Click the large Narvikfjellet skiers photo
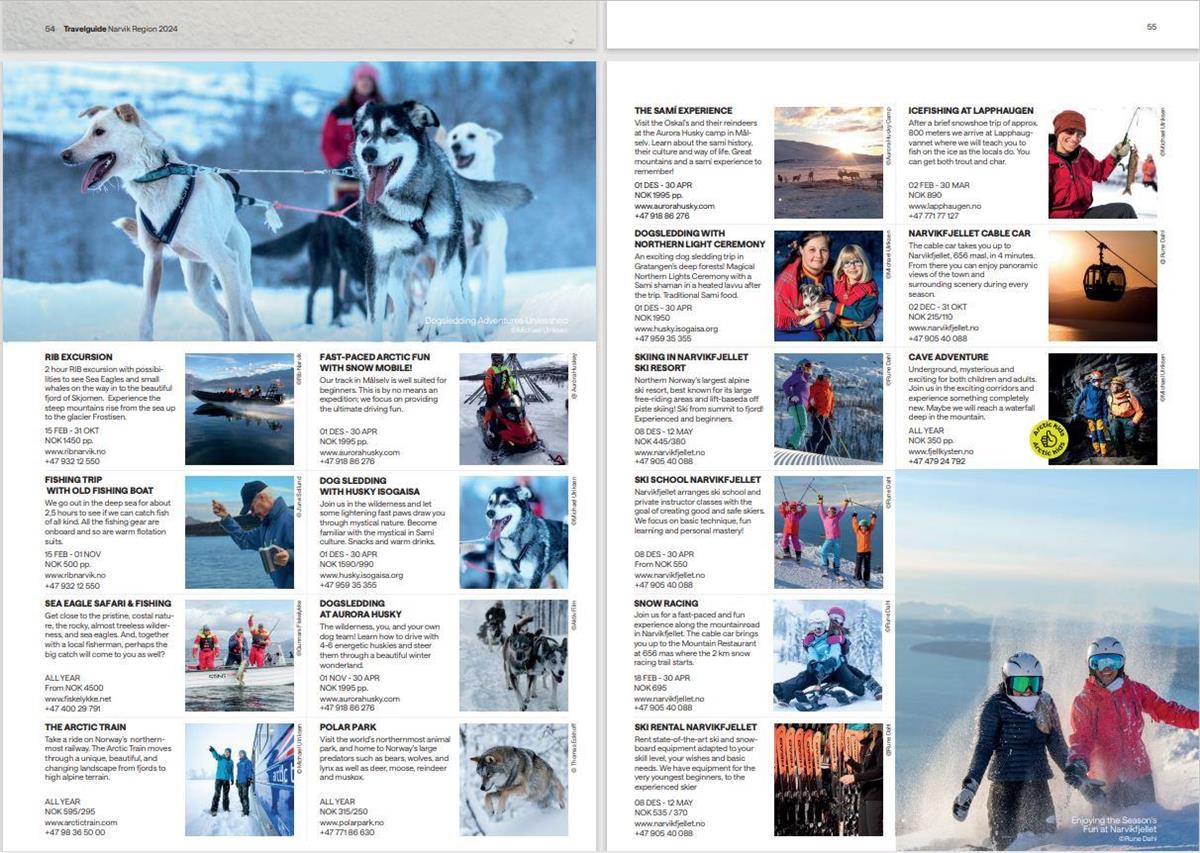 pos(1047,660)
